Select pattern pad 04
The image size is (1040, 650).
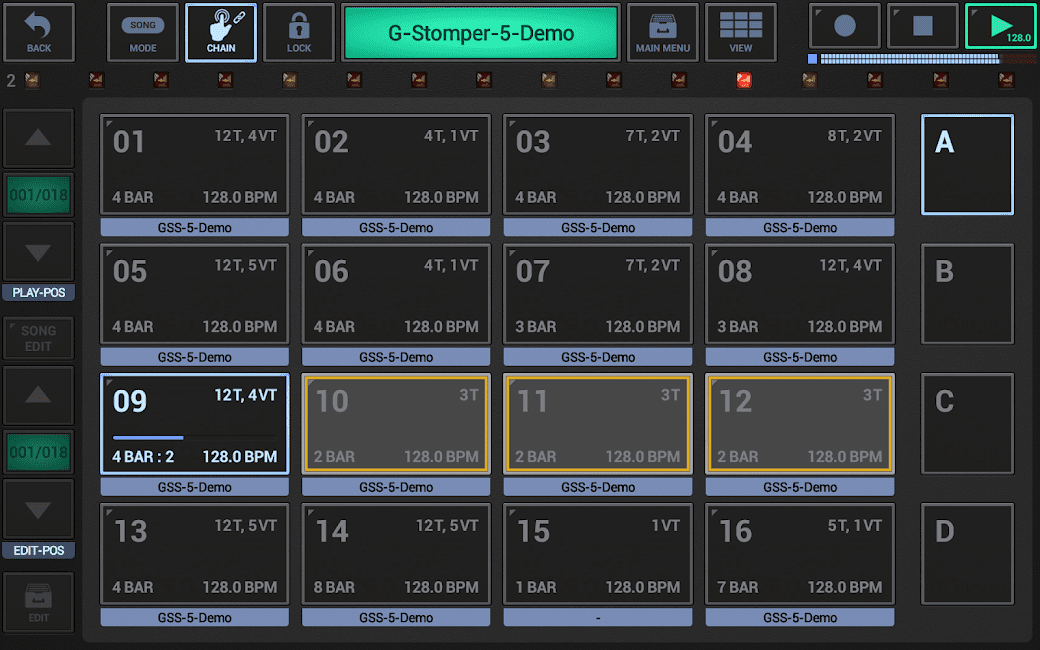[x=799, y=164]
